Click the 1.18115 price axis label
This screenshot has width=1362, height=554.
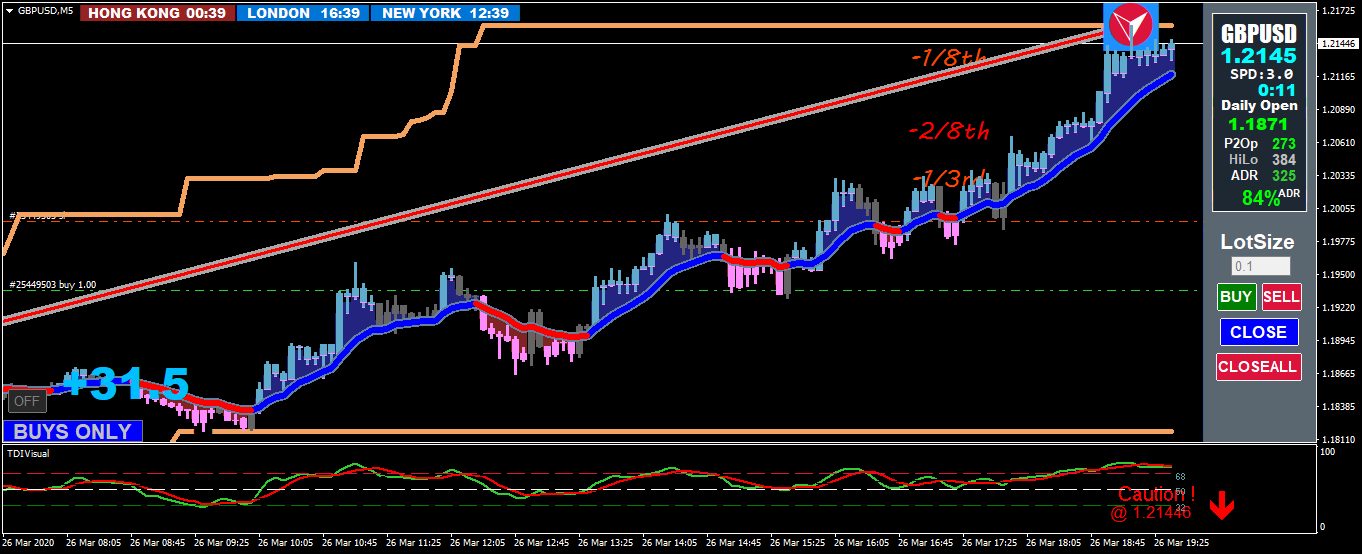click(x=1337, y=439)
